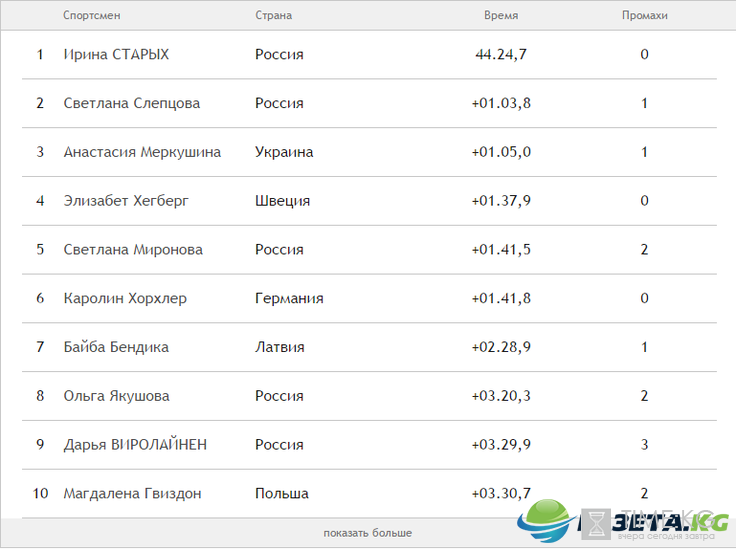Click the winning time '44.24,7'
Image resolution: width=736 pixels, height=550 pixels.
501,54
